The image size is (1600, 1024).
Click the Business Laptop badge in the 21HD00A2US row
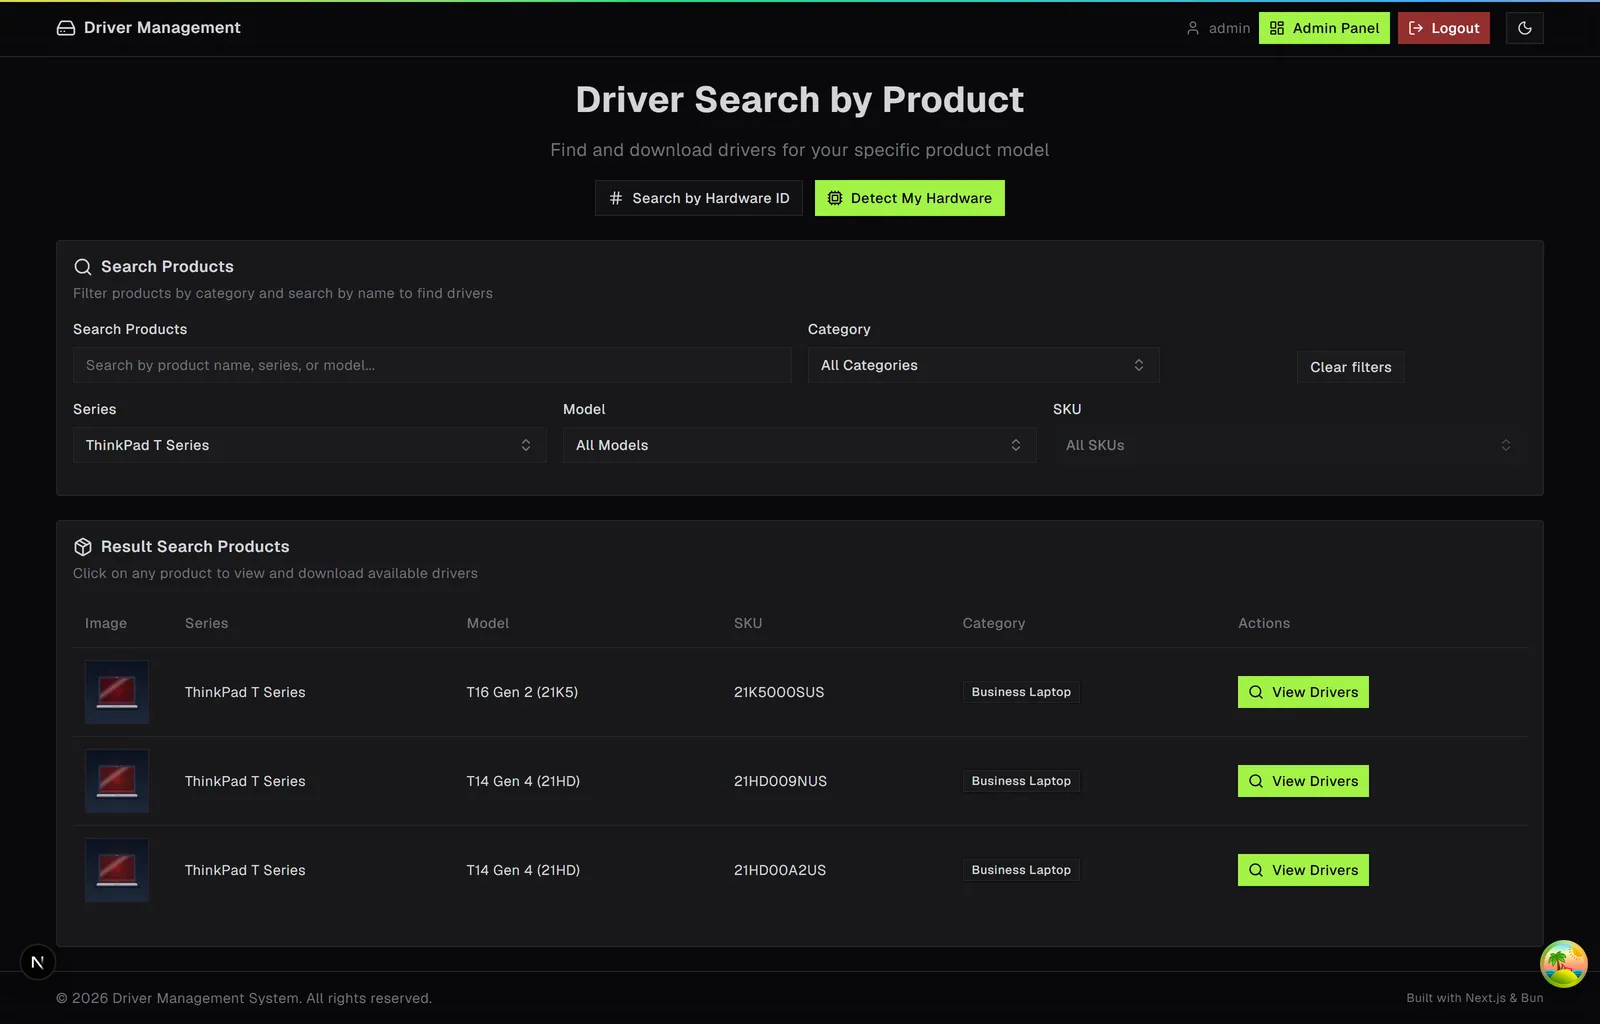(x=1021, y=870)
